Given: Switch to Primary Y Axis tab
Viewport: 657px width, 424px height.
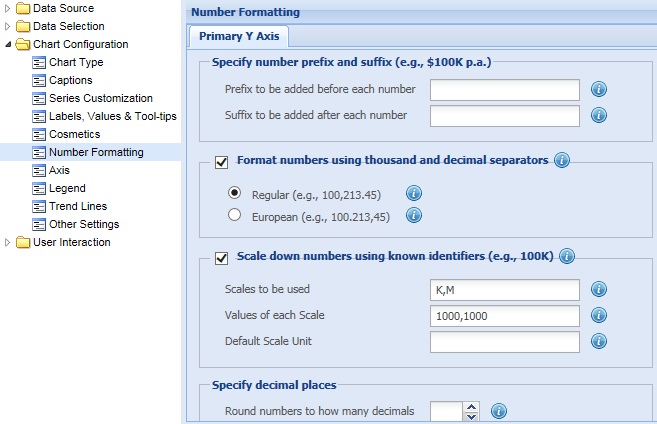Looking at the screenshot, I should pos(240,37).
